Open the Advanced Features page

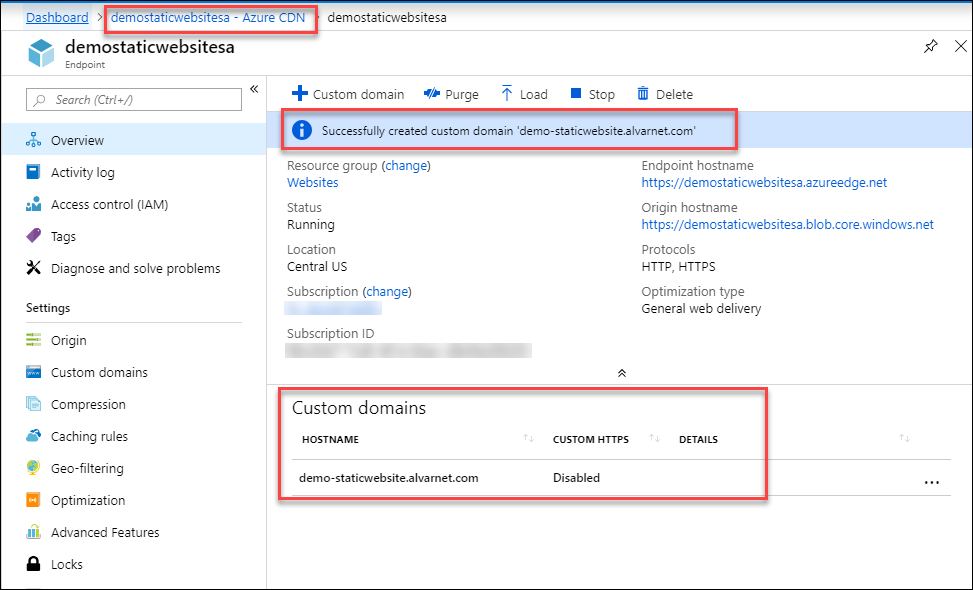[x=133, y=532]
